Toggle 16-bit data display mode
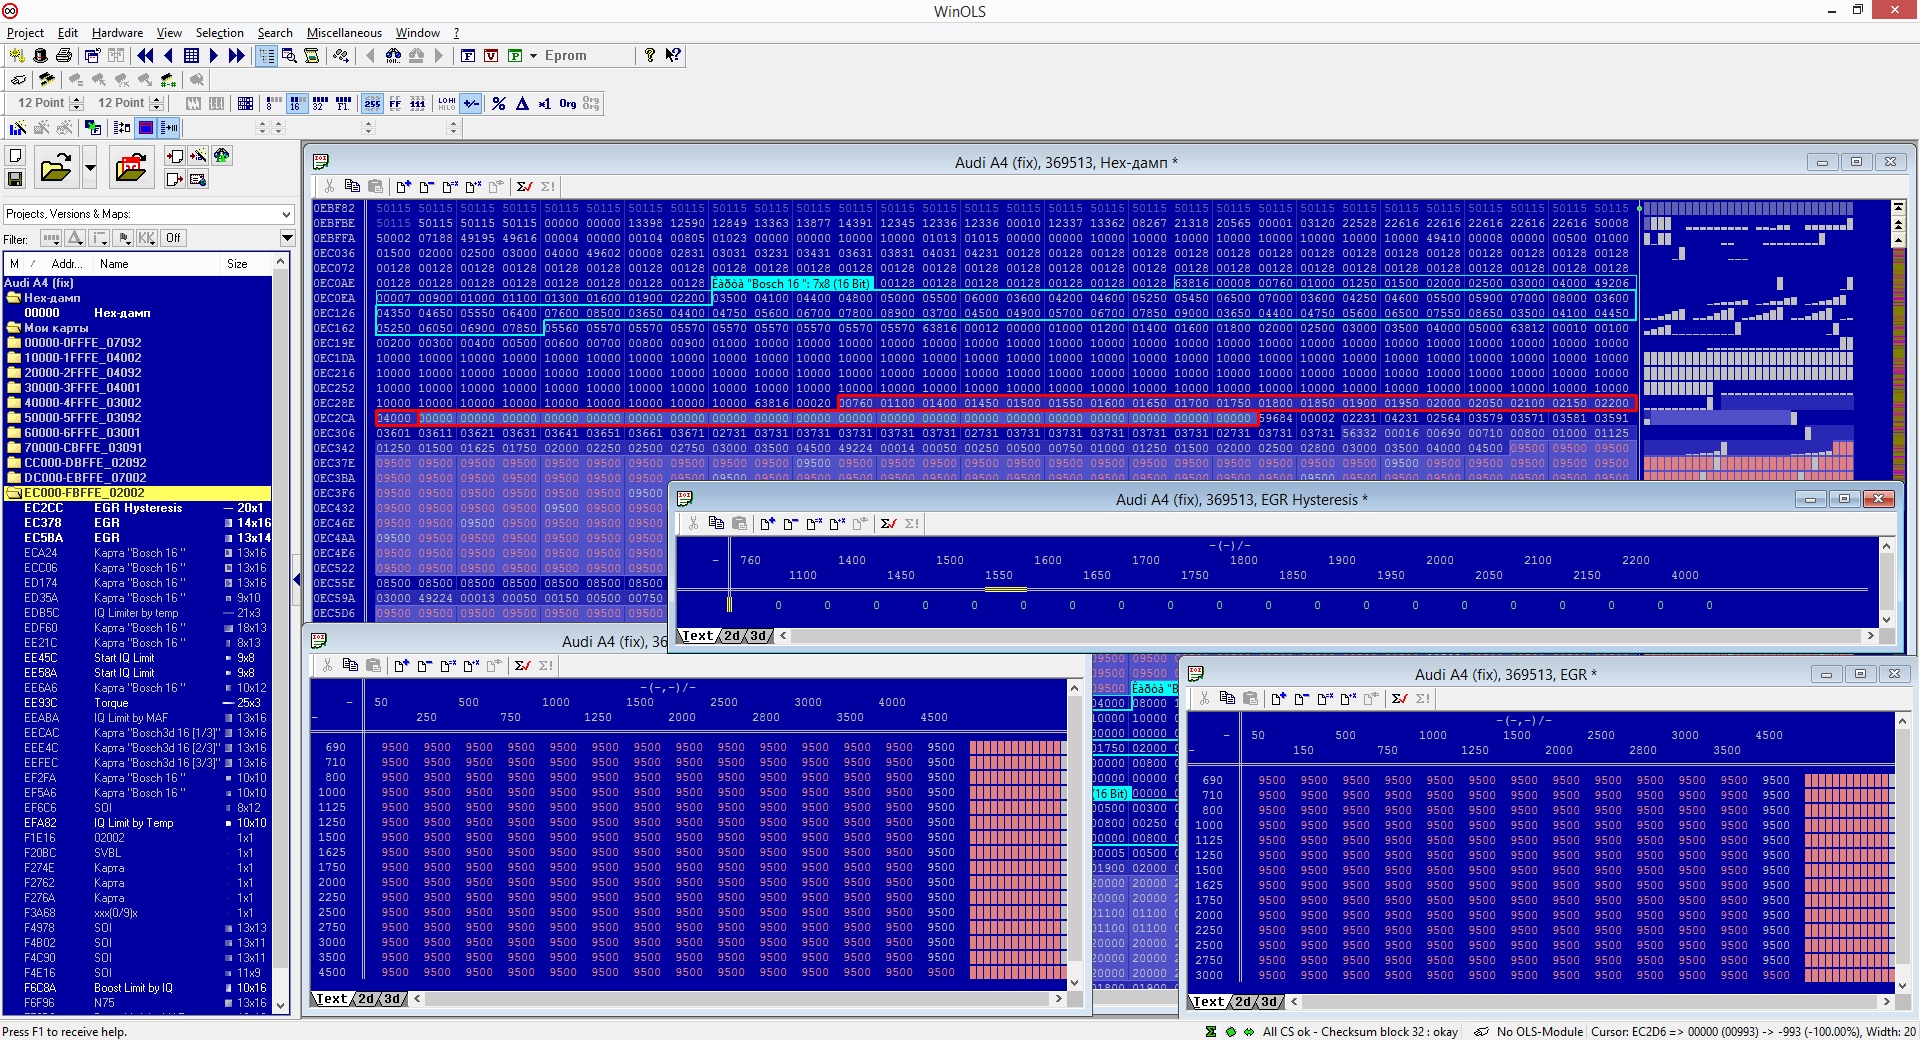Screen dimensions: 1920x1040 point(297,103)
